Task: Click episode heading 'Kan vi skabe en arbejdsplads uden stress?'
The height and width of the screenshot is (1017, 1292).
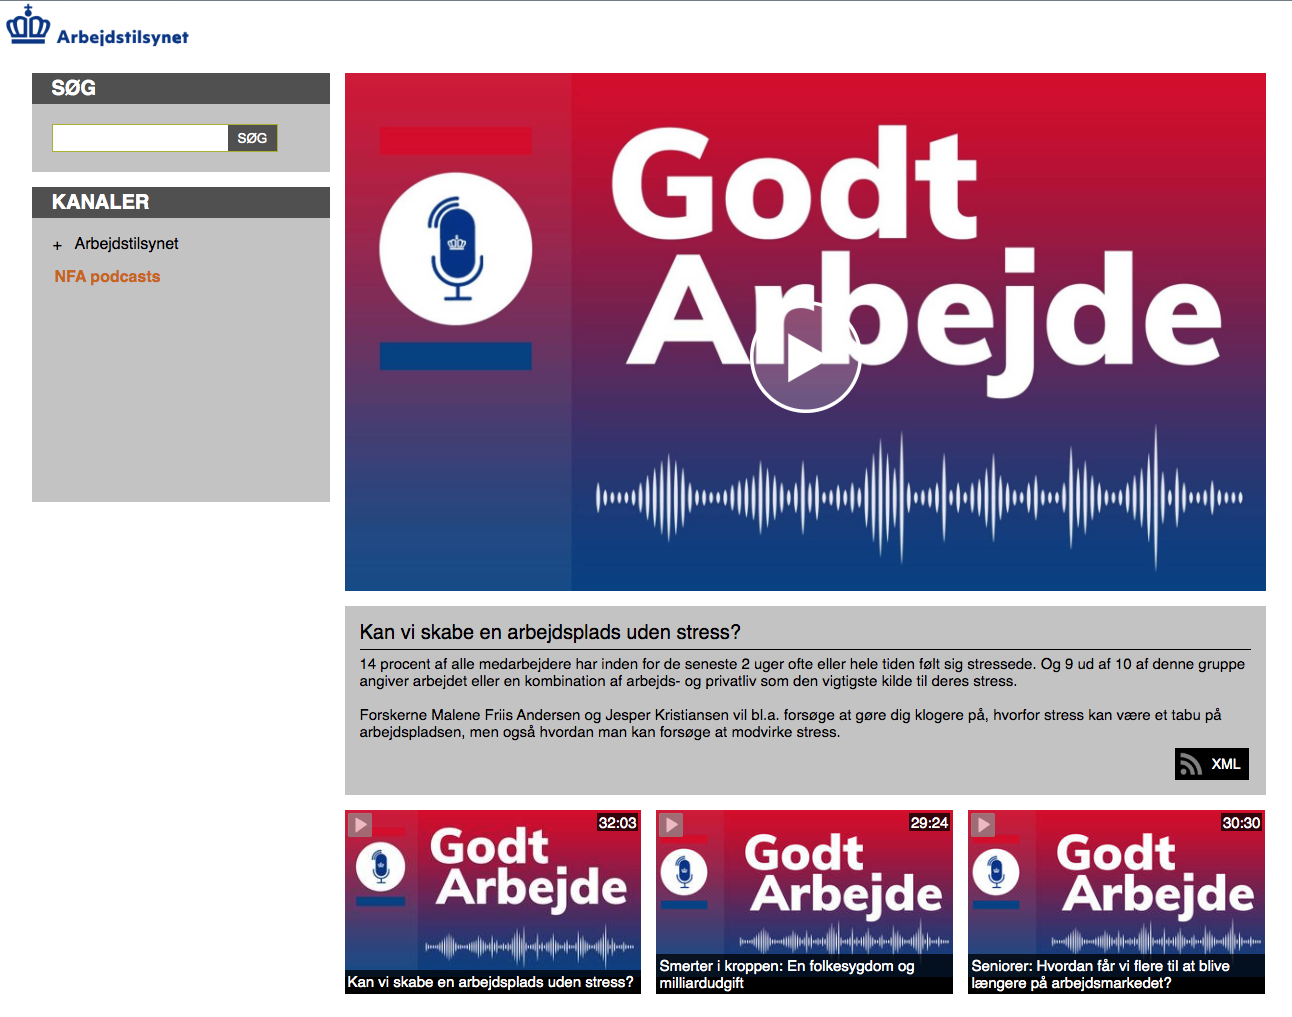Action: [550, 632]
